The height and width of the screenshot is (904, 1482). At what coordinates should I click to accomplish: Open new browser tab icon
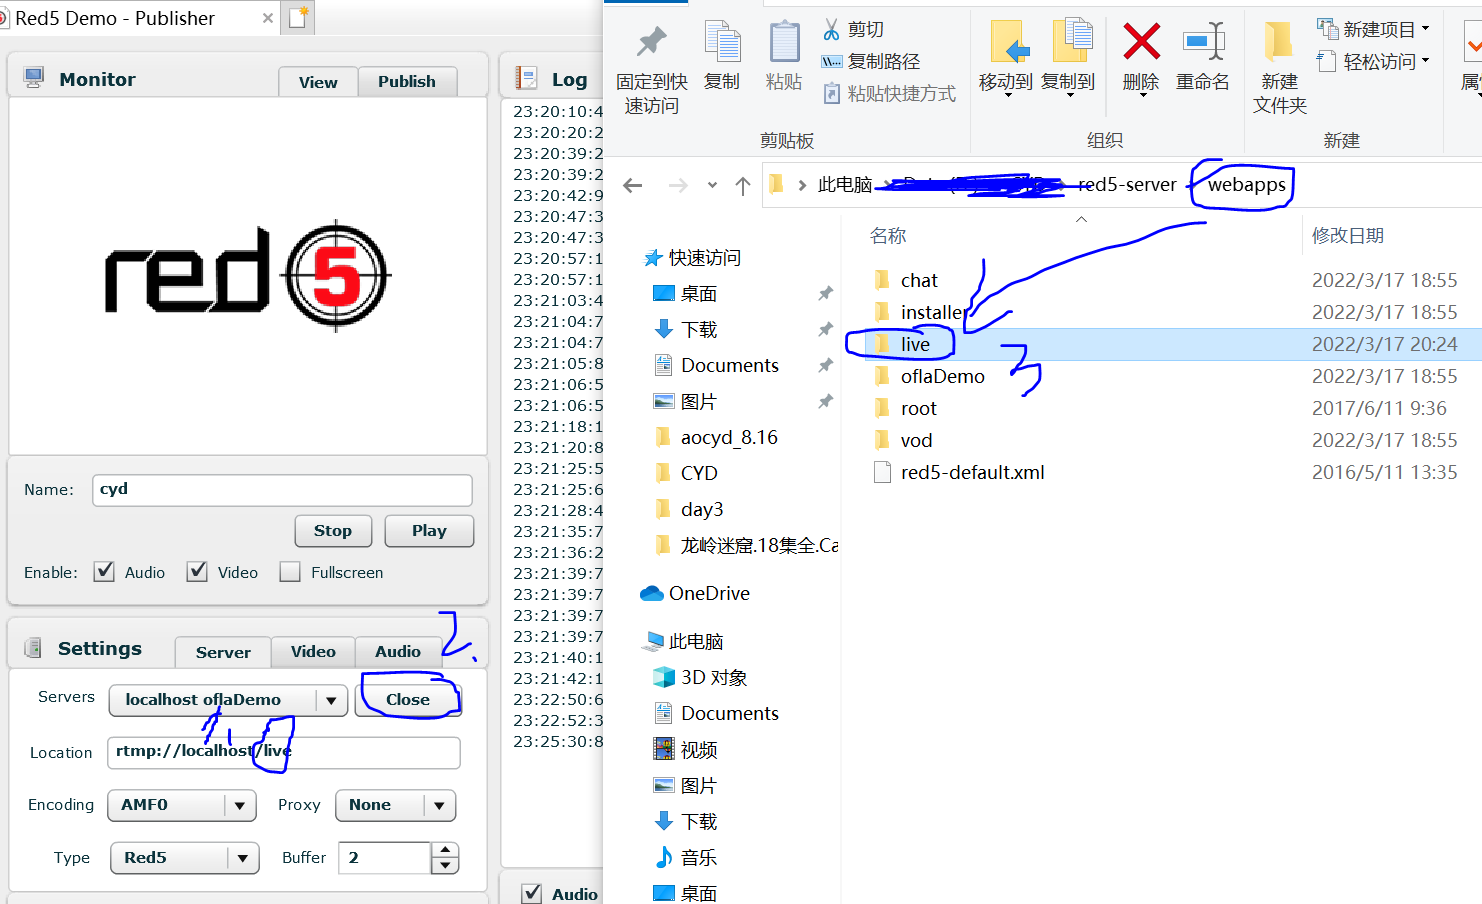(299, 18)
